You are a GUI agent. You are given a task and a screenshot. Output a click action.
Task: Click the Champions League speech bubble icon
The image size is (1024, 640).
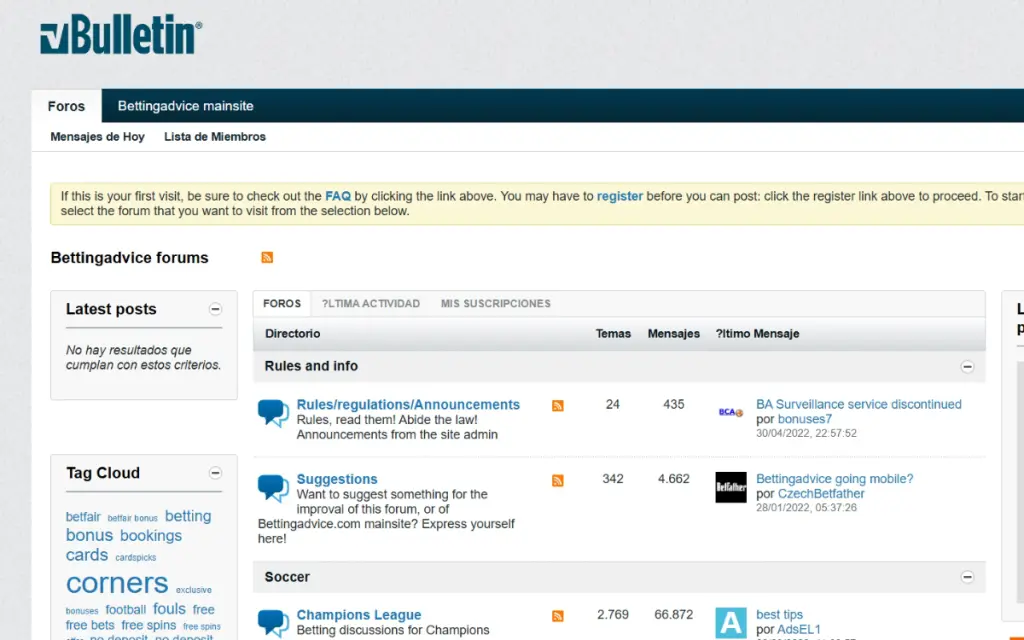(273, 623)
